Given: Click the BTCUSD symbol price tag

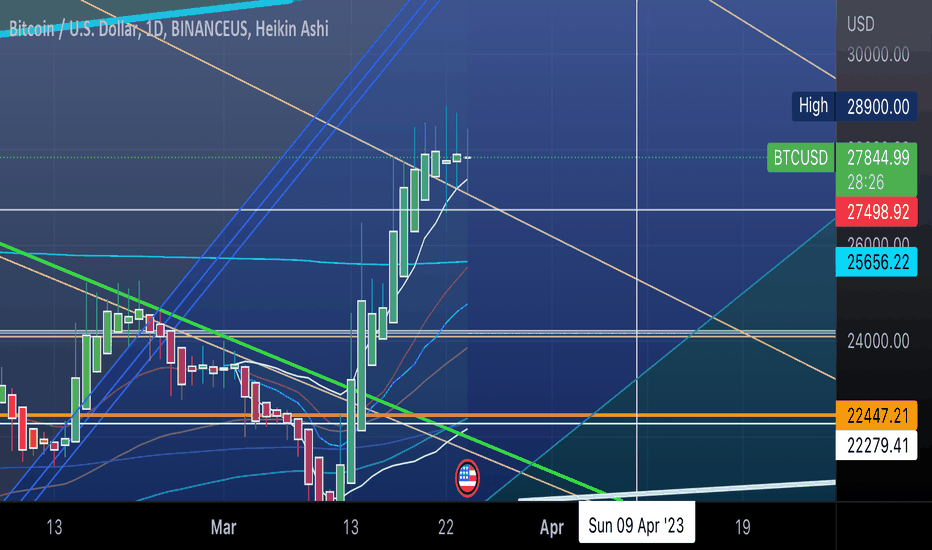Looking at the screenshot, I should [800, 158].
